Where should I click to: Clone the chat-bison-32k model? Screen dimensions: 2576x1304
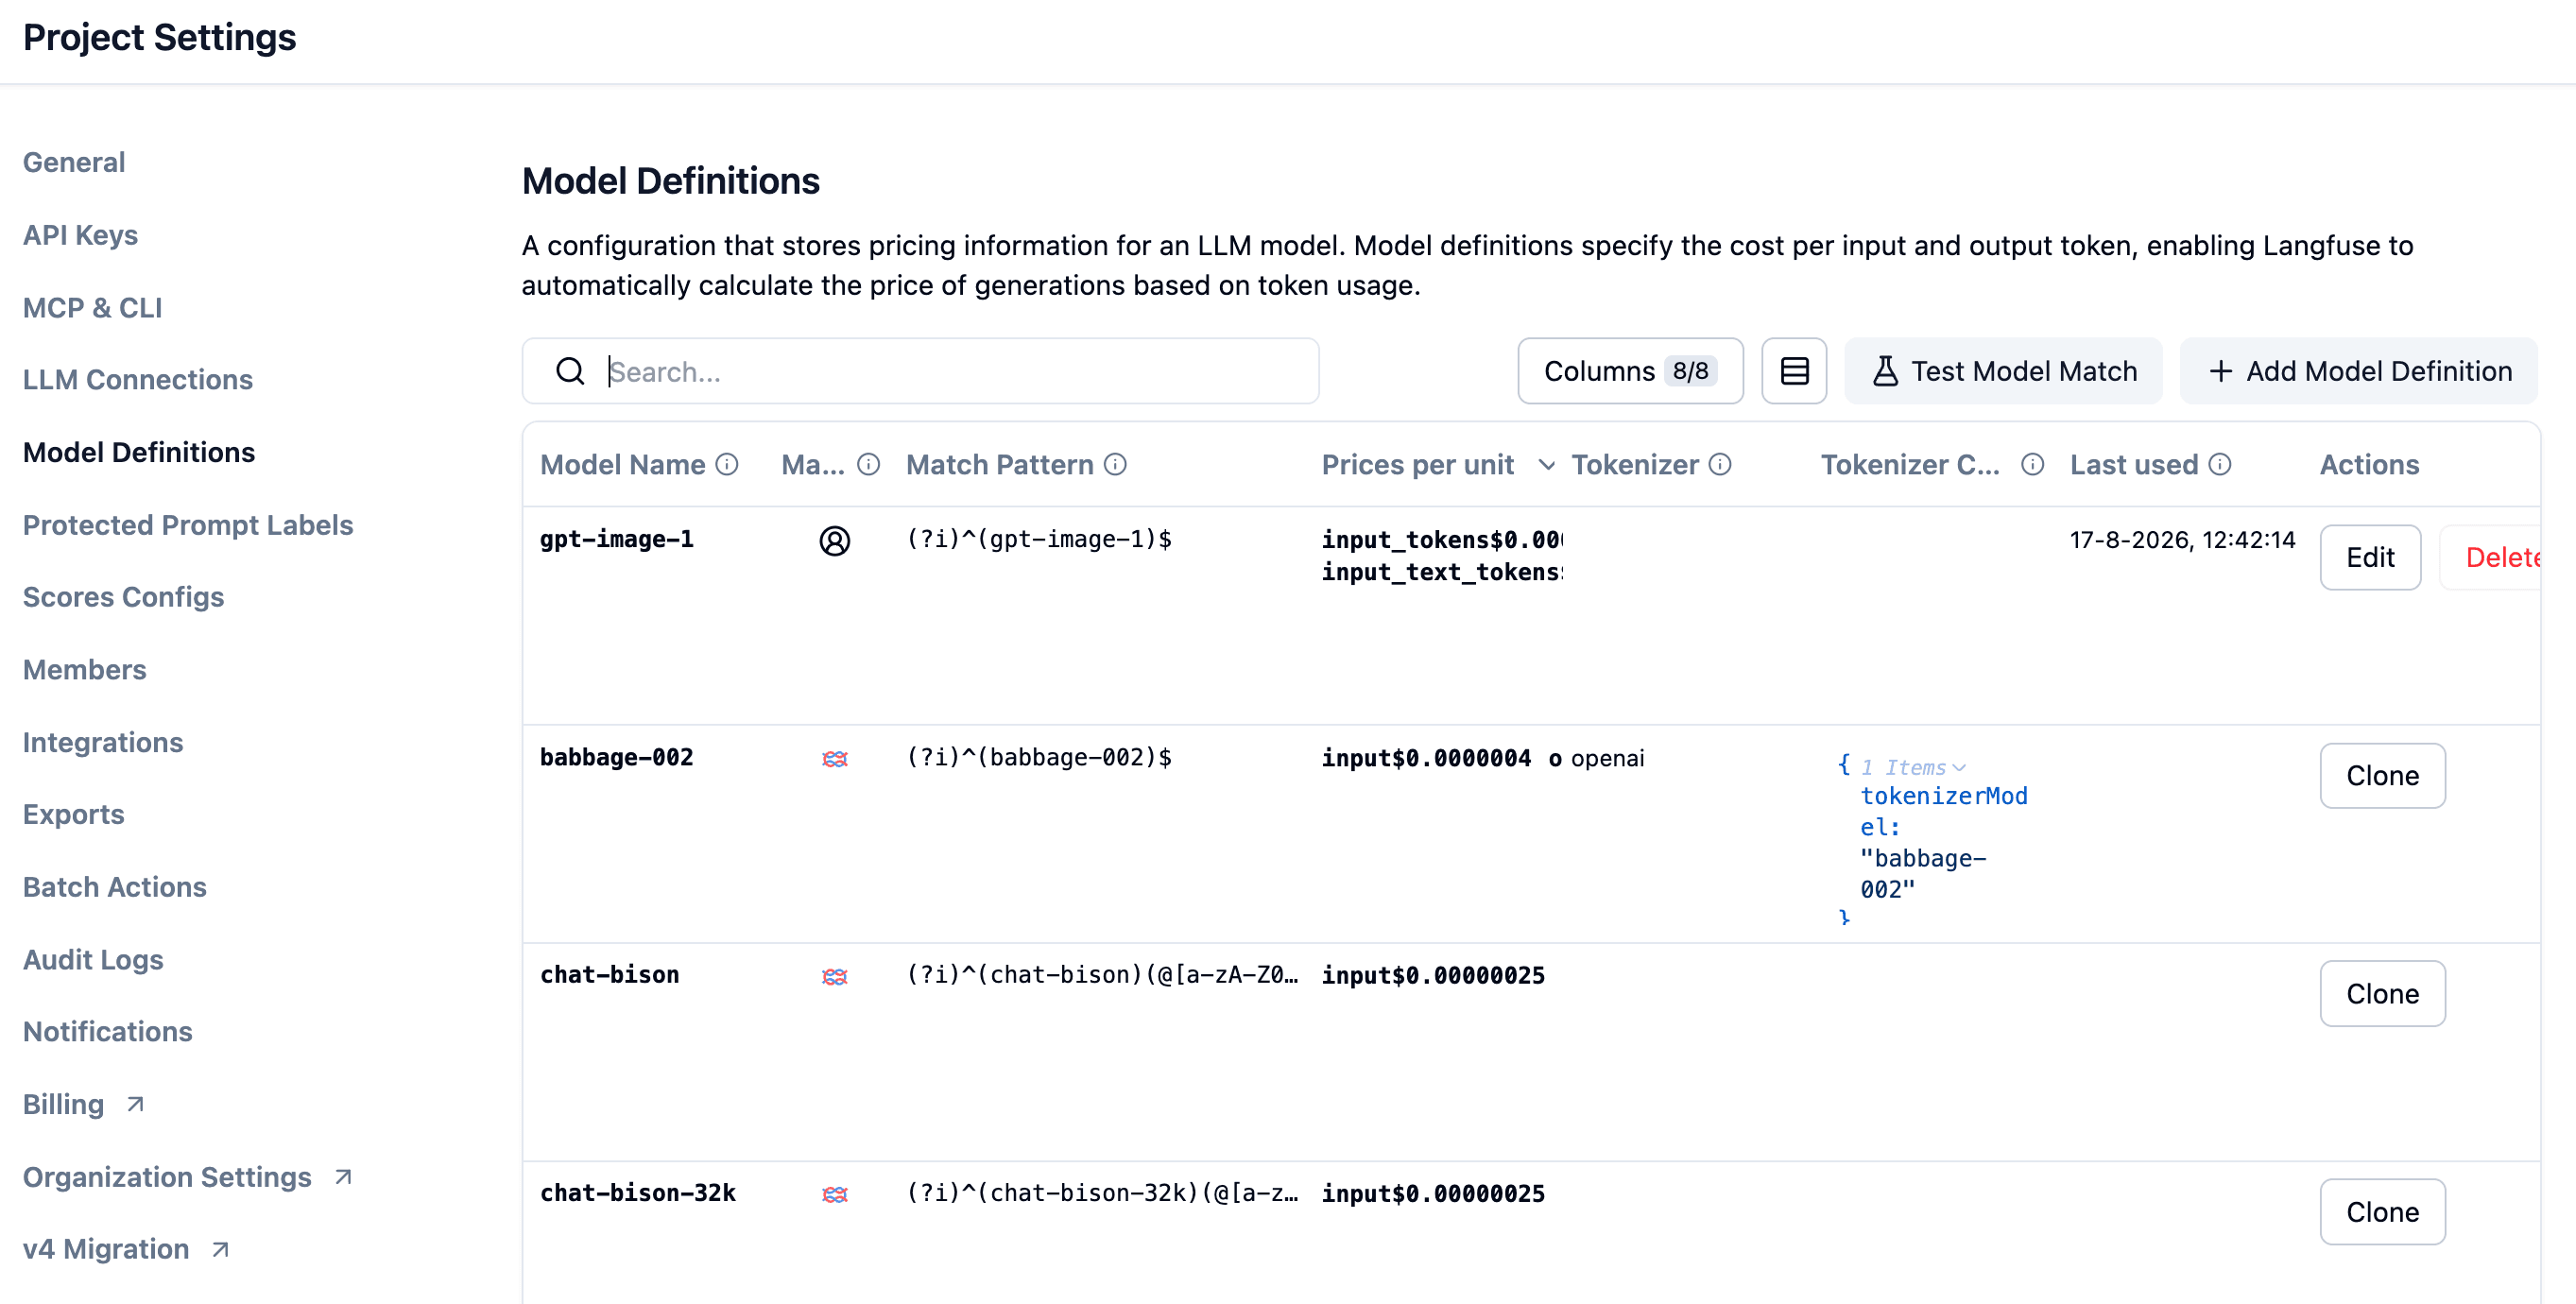point(2382,1211)
